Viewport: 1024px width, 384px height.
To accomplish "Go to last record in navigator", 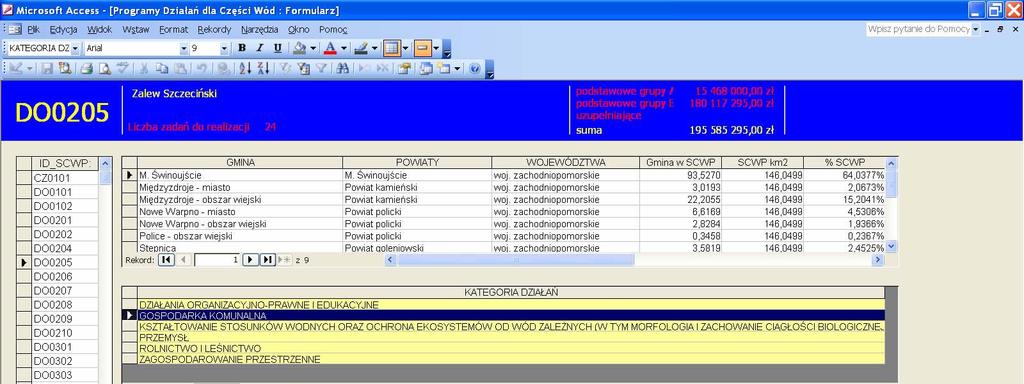I will pos(267,259).
